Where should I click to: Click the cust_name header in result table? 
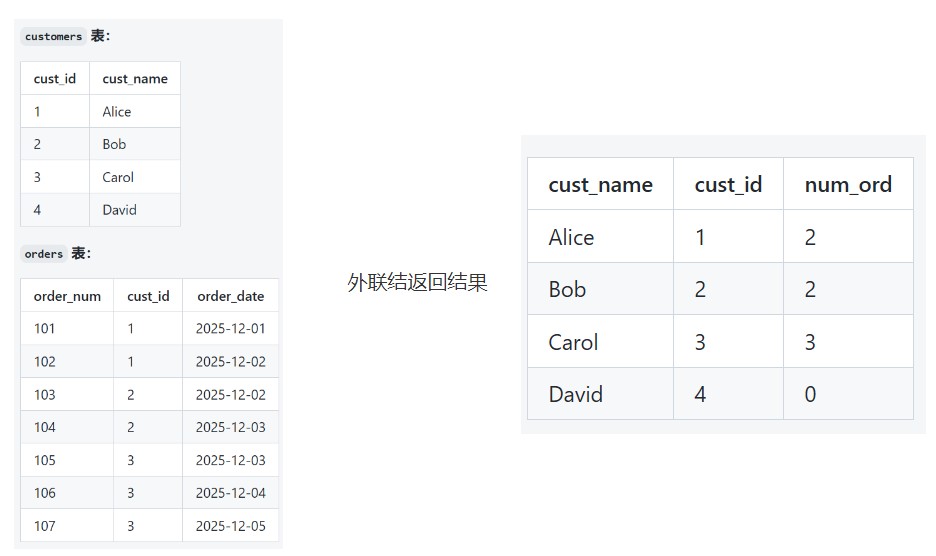tap(600, 185)
